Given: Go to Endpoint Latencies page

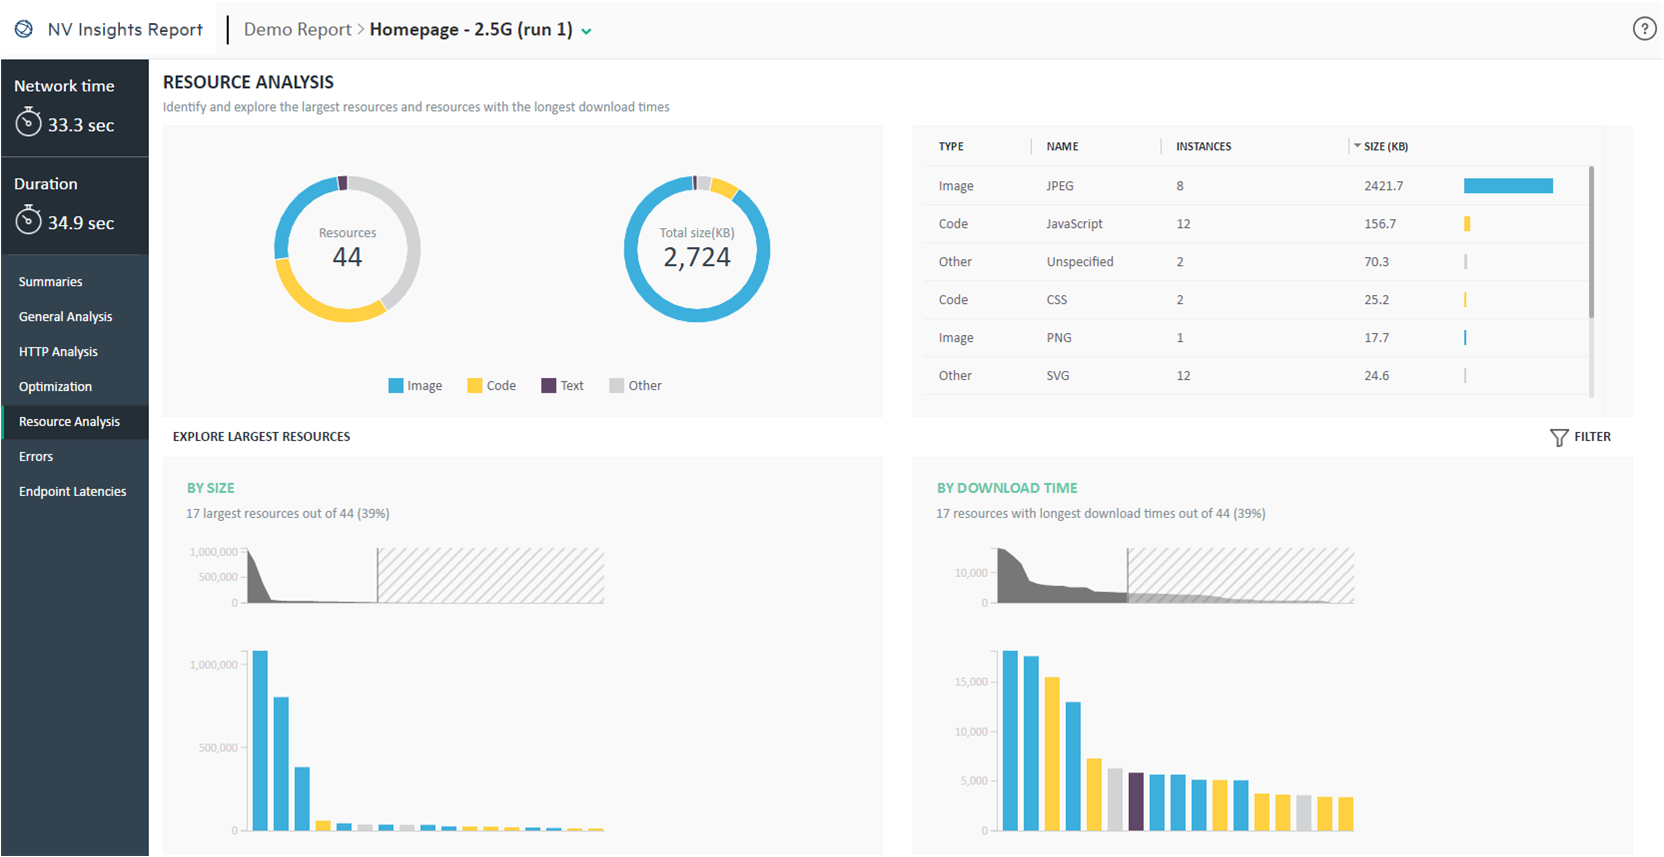Looking at the screenshot, I should [72, 492].
